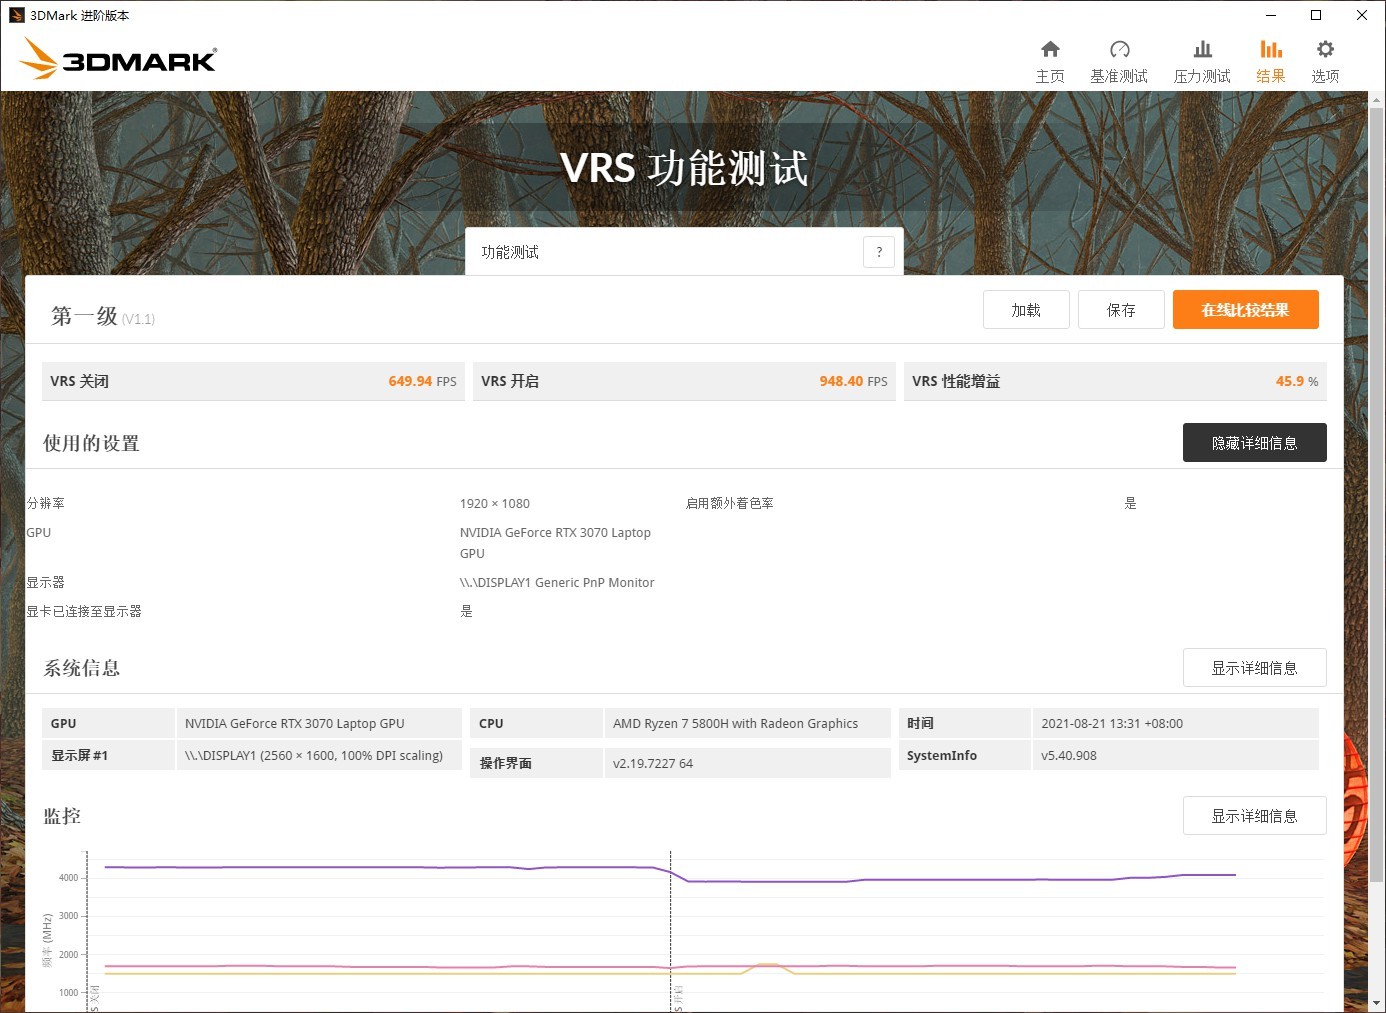Click the 加载 load button

pos(1026,310)
